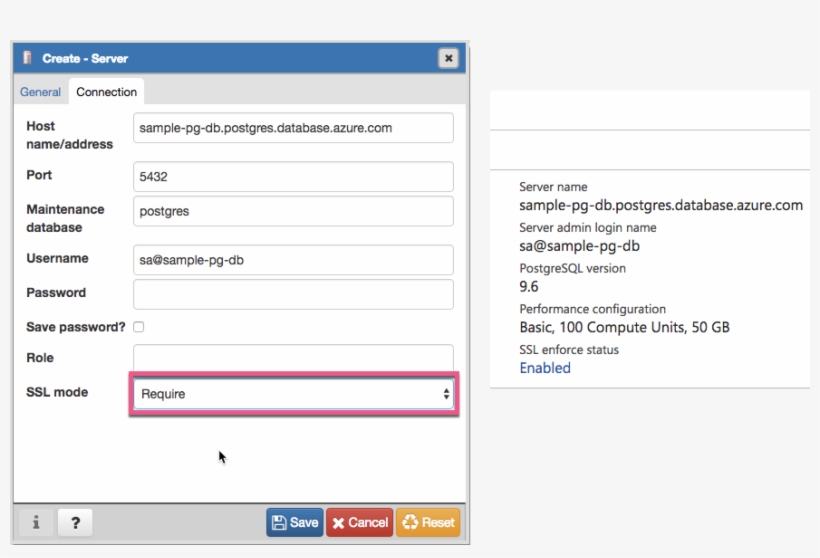Select the Connection tab

click(x=106, y=92)
